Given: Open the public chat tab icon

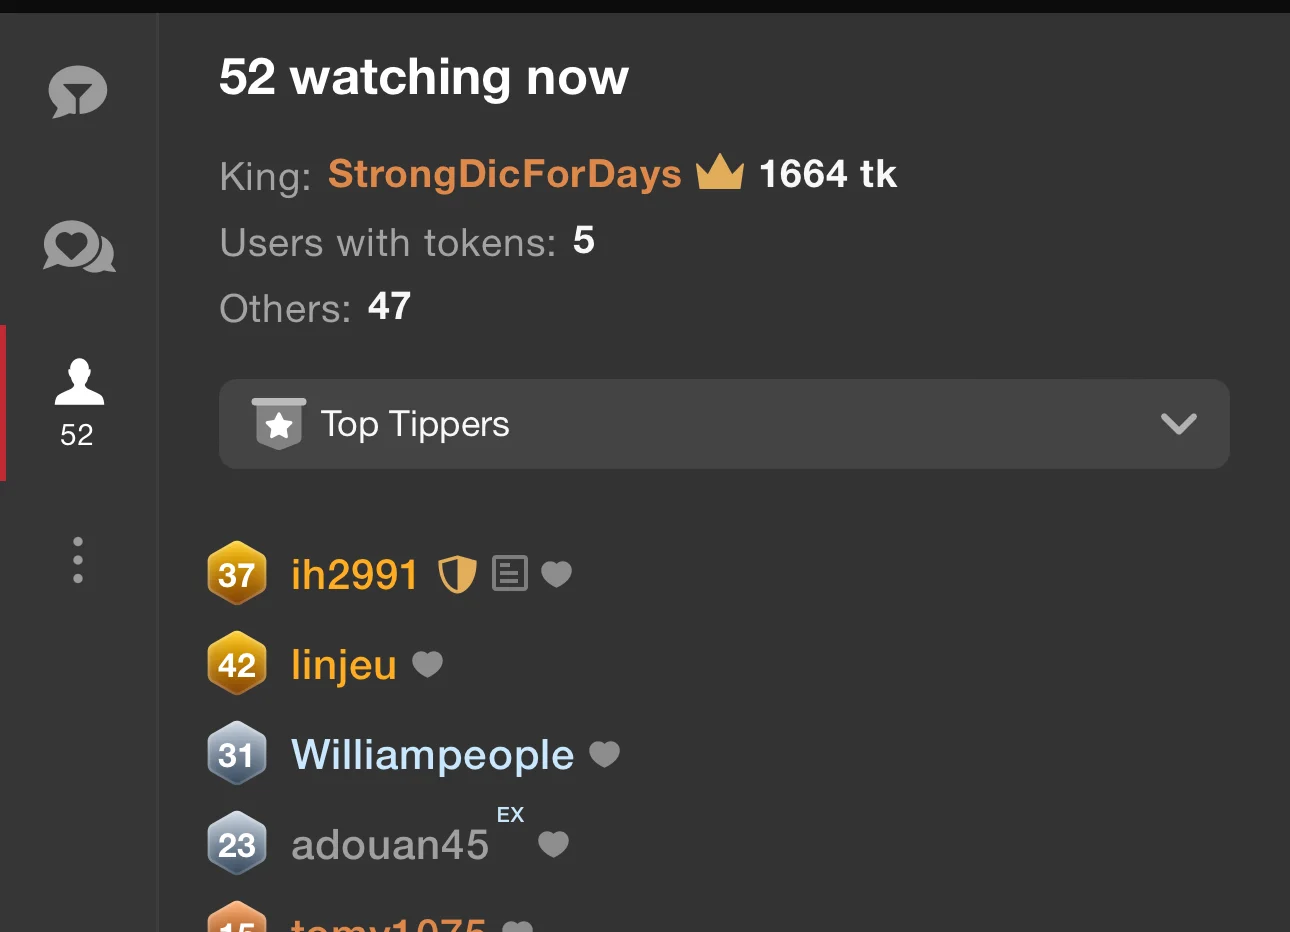Looking at the screenshot, I should tap(78, 92).
